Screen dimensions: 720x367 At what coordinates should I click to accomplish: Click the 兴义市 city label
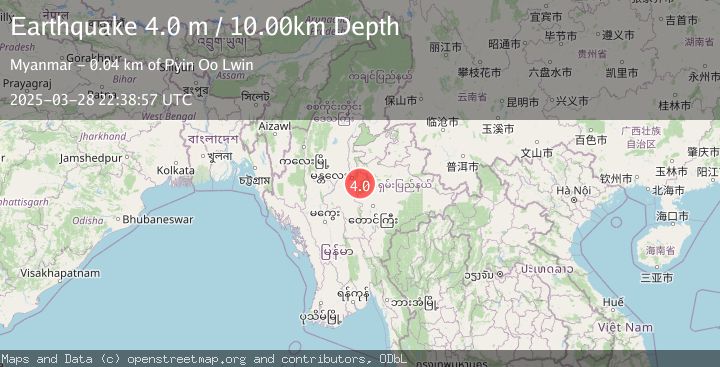click(x=572, y=102)
